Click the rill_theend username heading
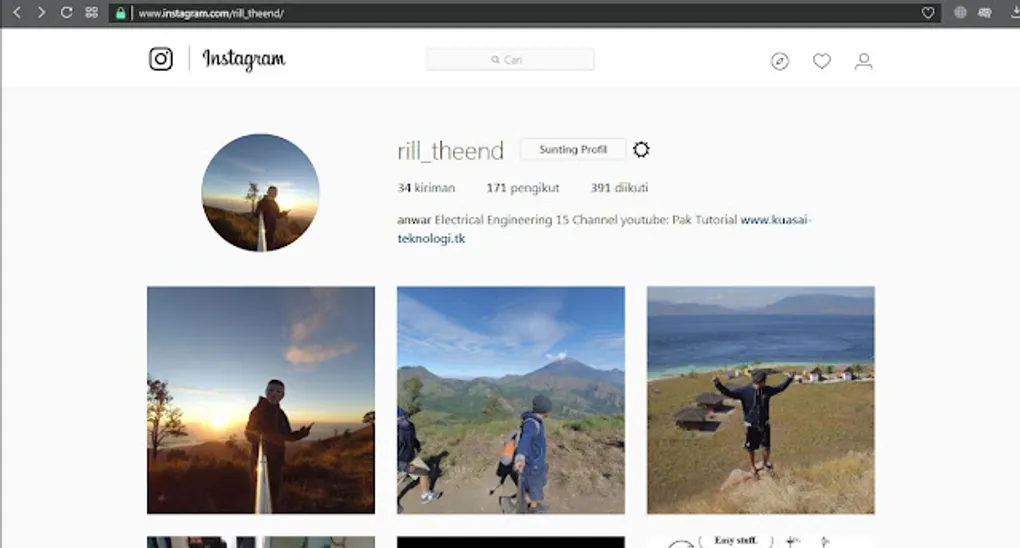The width and height of the screenshot is (1020, 548). tap(450, 151)
